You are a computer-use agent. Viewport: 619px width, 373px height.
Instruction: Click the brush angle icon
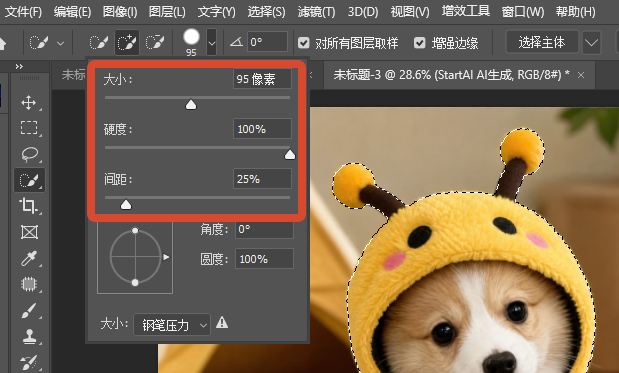236,41
